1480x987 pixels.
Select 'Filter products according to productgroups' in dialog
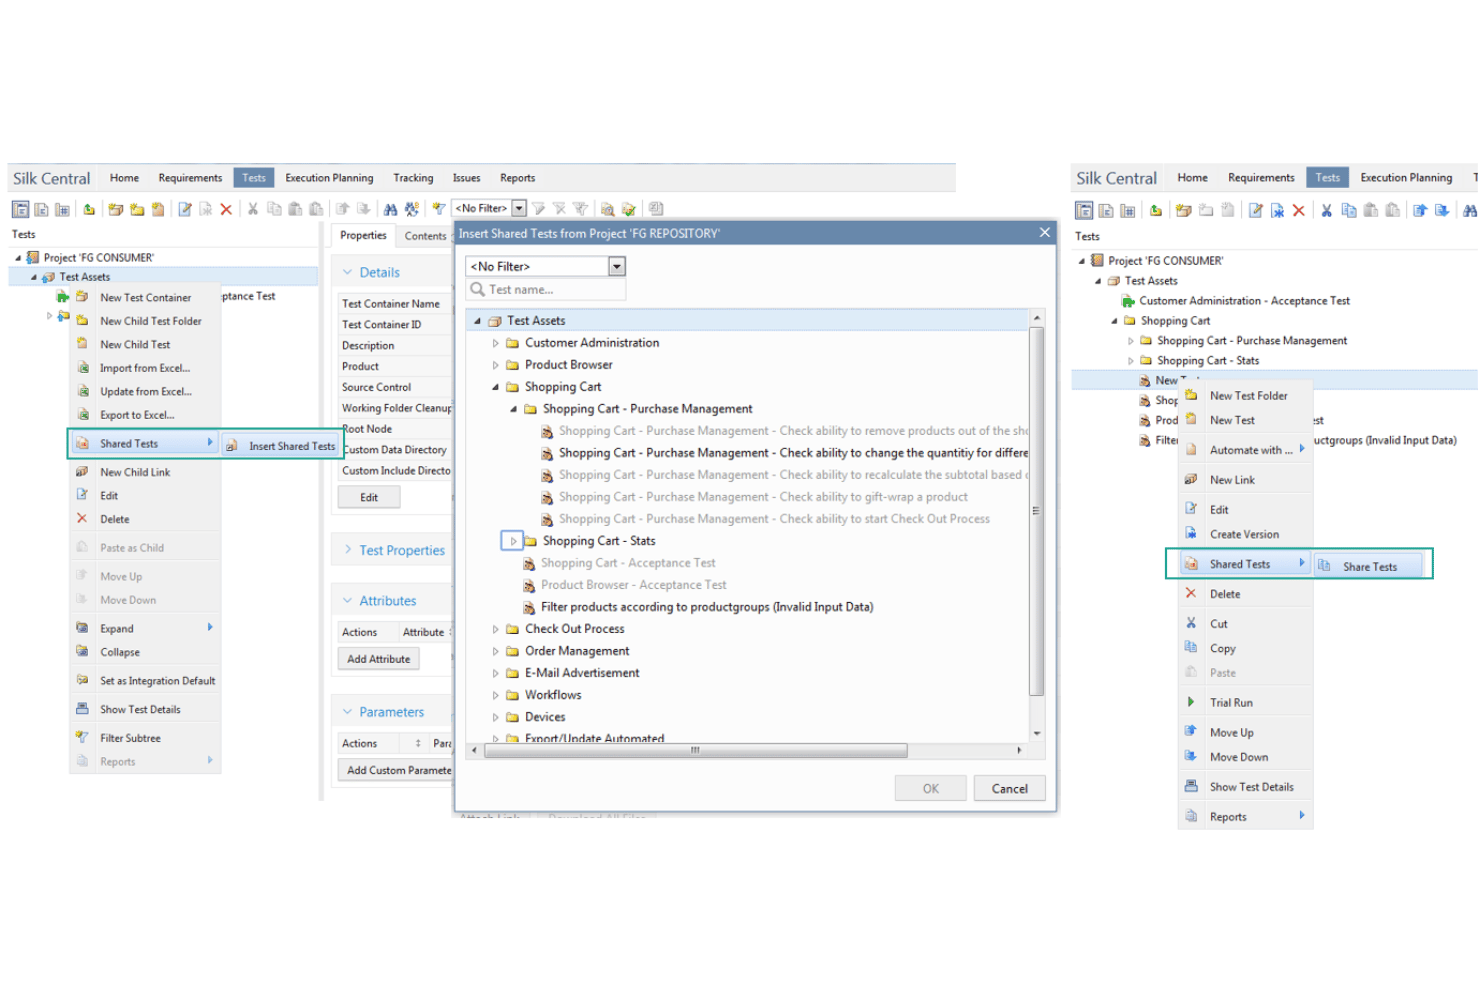tap(707, 607)
